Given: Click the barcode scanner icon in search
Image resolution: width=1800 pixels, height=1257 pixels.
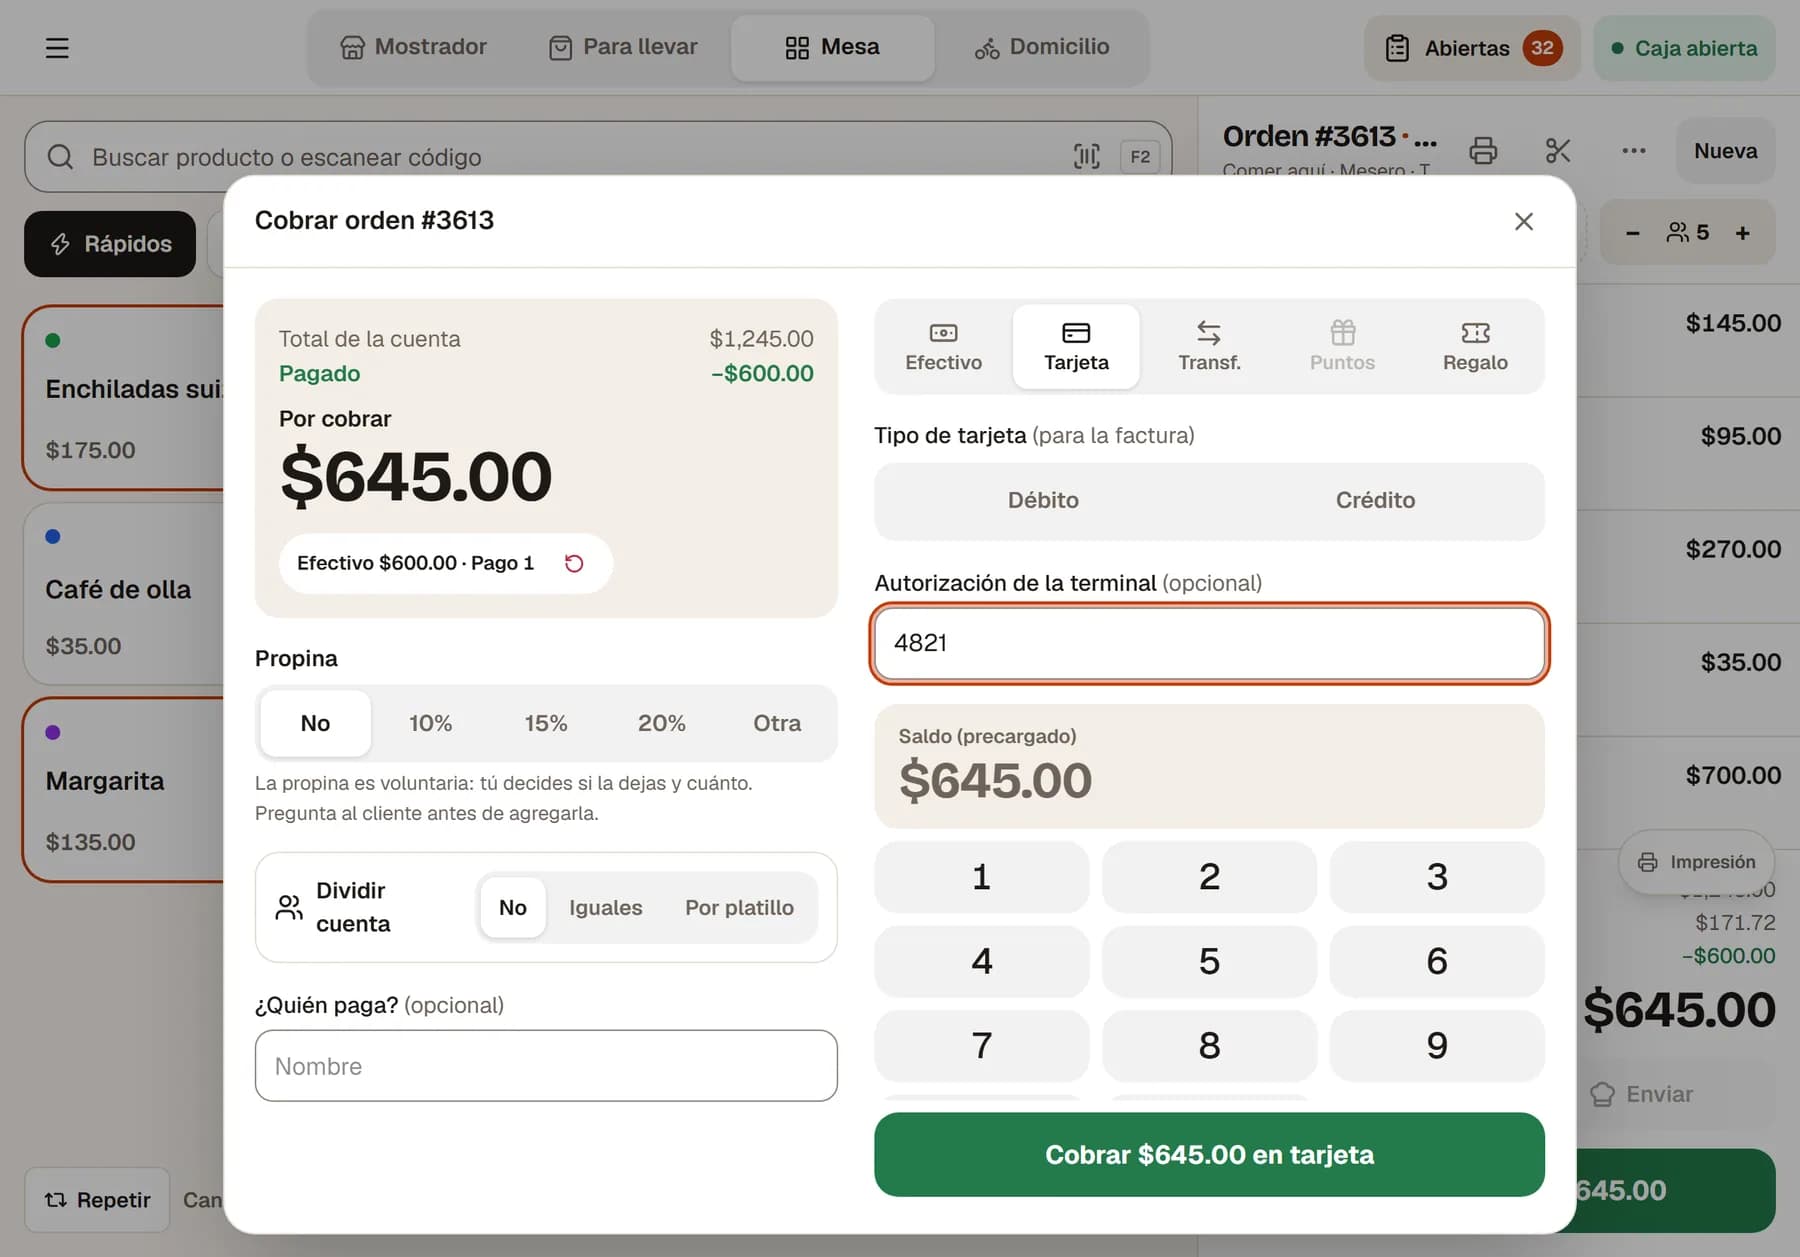Looking at the screenshot, I should coord(1087,156).
